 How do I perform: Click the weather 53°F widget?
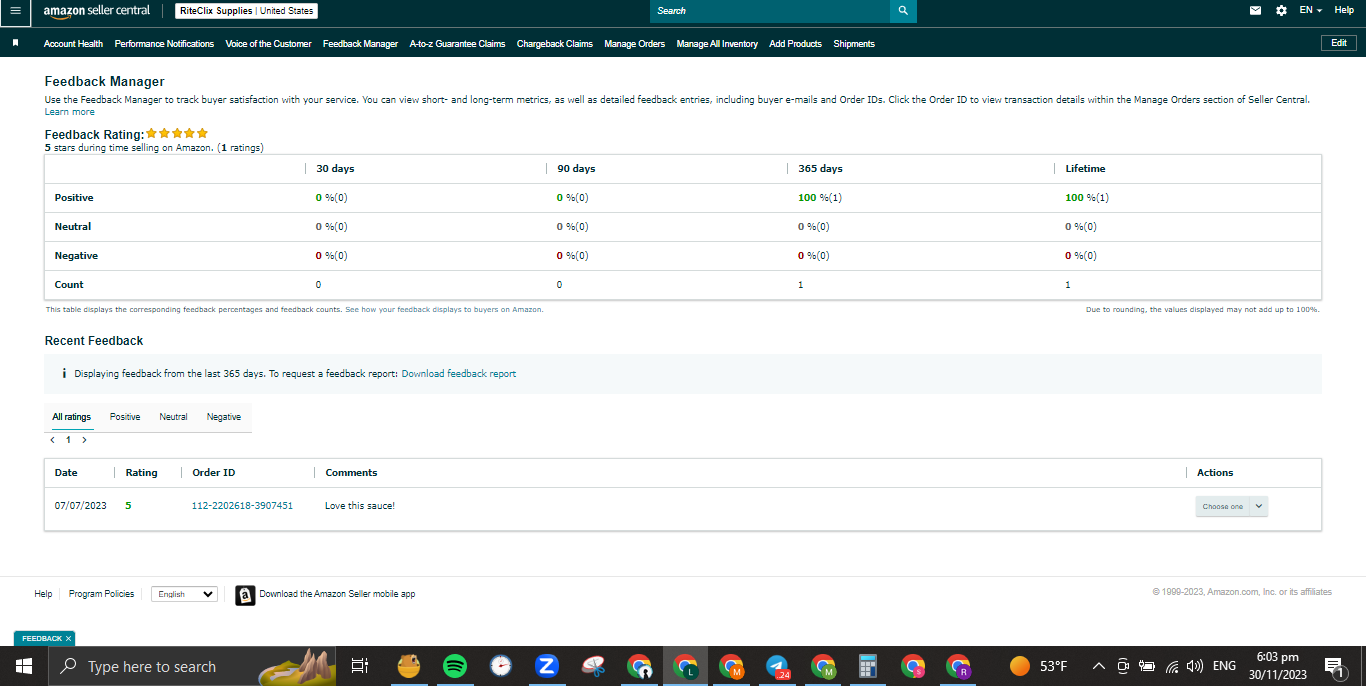click(1039, 666)
